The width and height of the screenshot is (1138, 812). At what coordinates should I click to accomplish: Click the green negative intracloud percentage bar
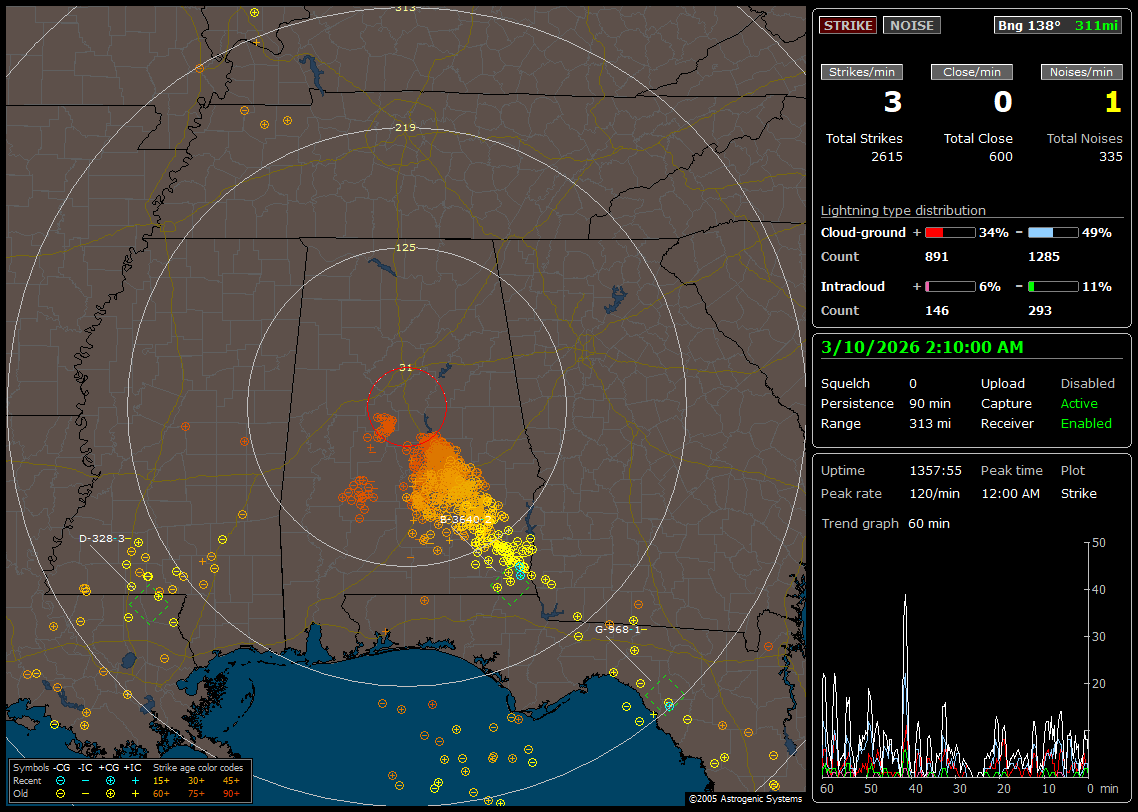pos(1053,286)
